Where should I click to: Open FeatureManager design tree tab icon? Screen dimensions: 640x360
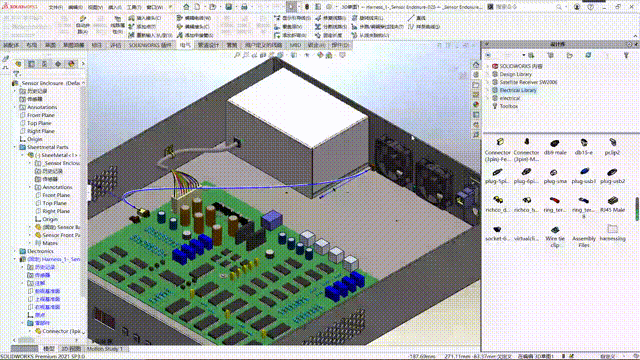point(18,64)
